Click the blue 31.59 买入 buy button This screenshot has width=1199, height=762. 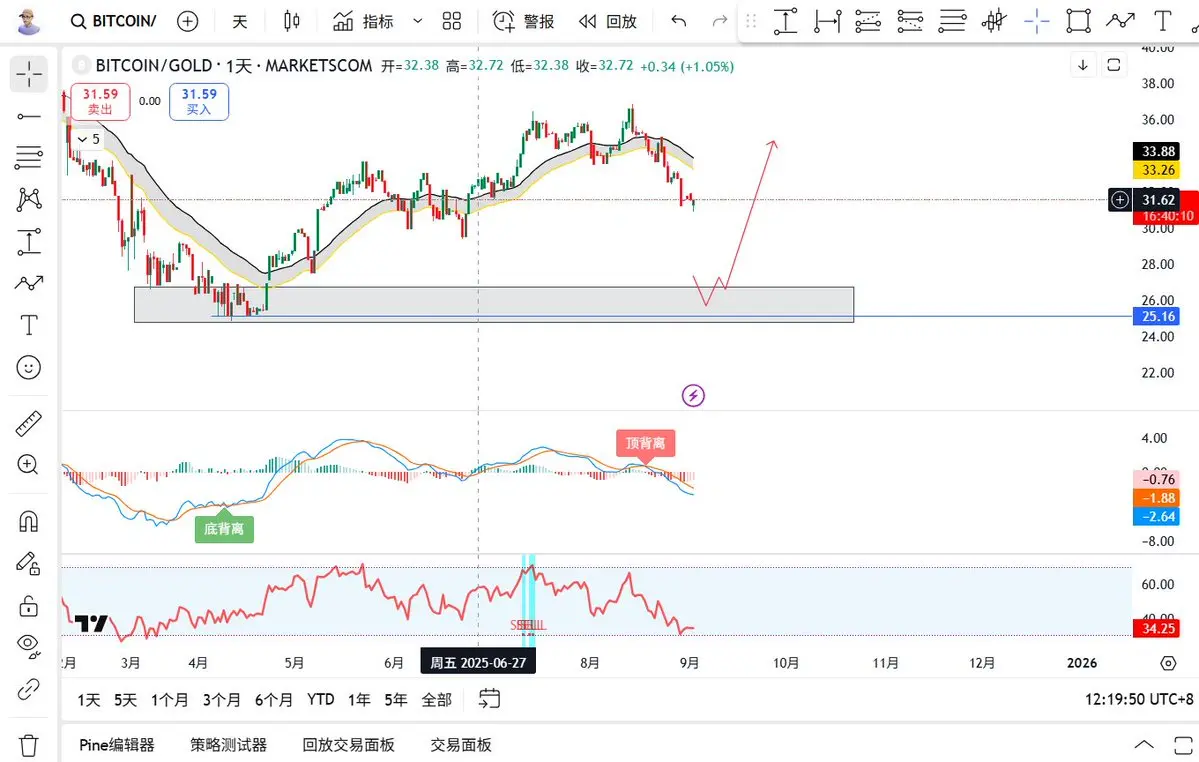(x=199, y=102)
